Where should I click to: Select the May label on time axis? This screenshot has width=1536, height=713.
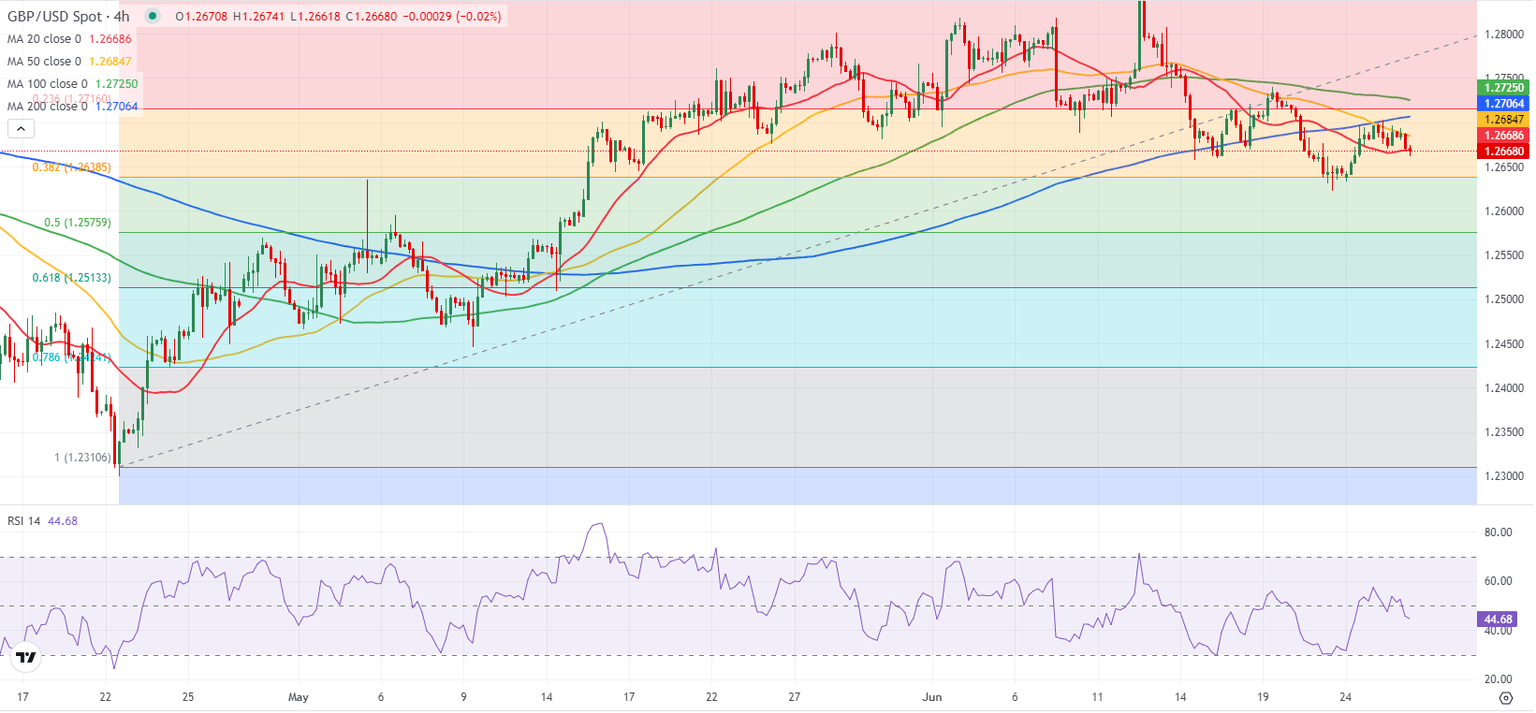click(297, 697)
